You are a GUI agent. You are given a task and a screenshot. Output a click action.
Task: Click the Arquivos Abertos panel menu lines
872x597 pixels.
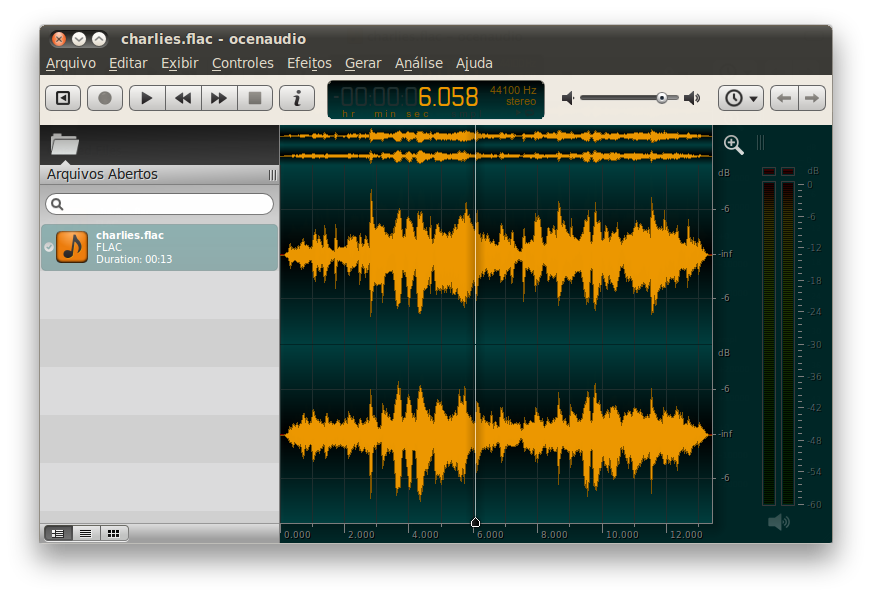point(271,174)
